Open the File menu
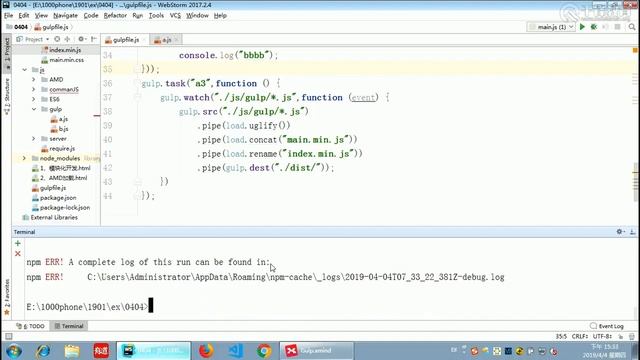The image size is (640, 360). point(9,16)
